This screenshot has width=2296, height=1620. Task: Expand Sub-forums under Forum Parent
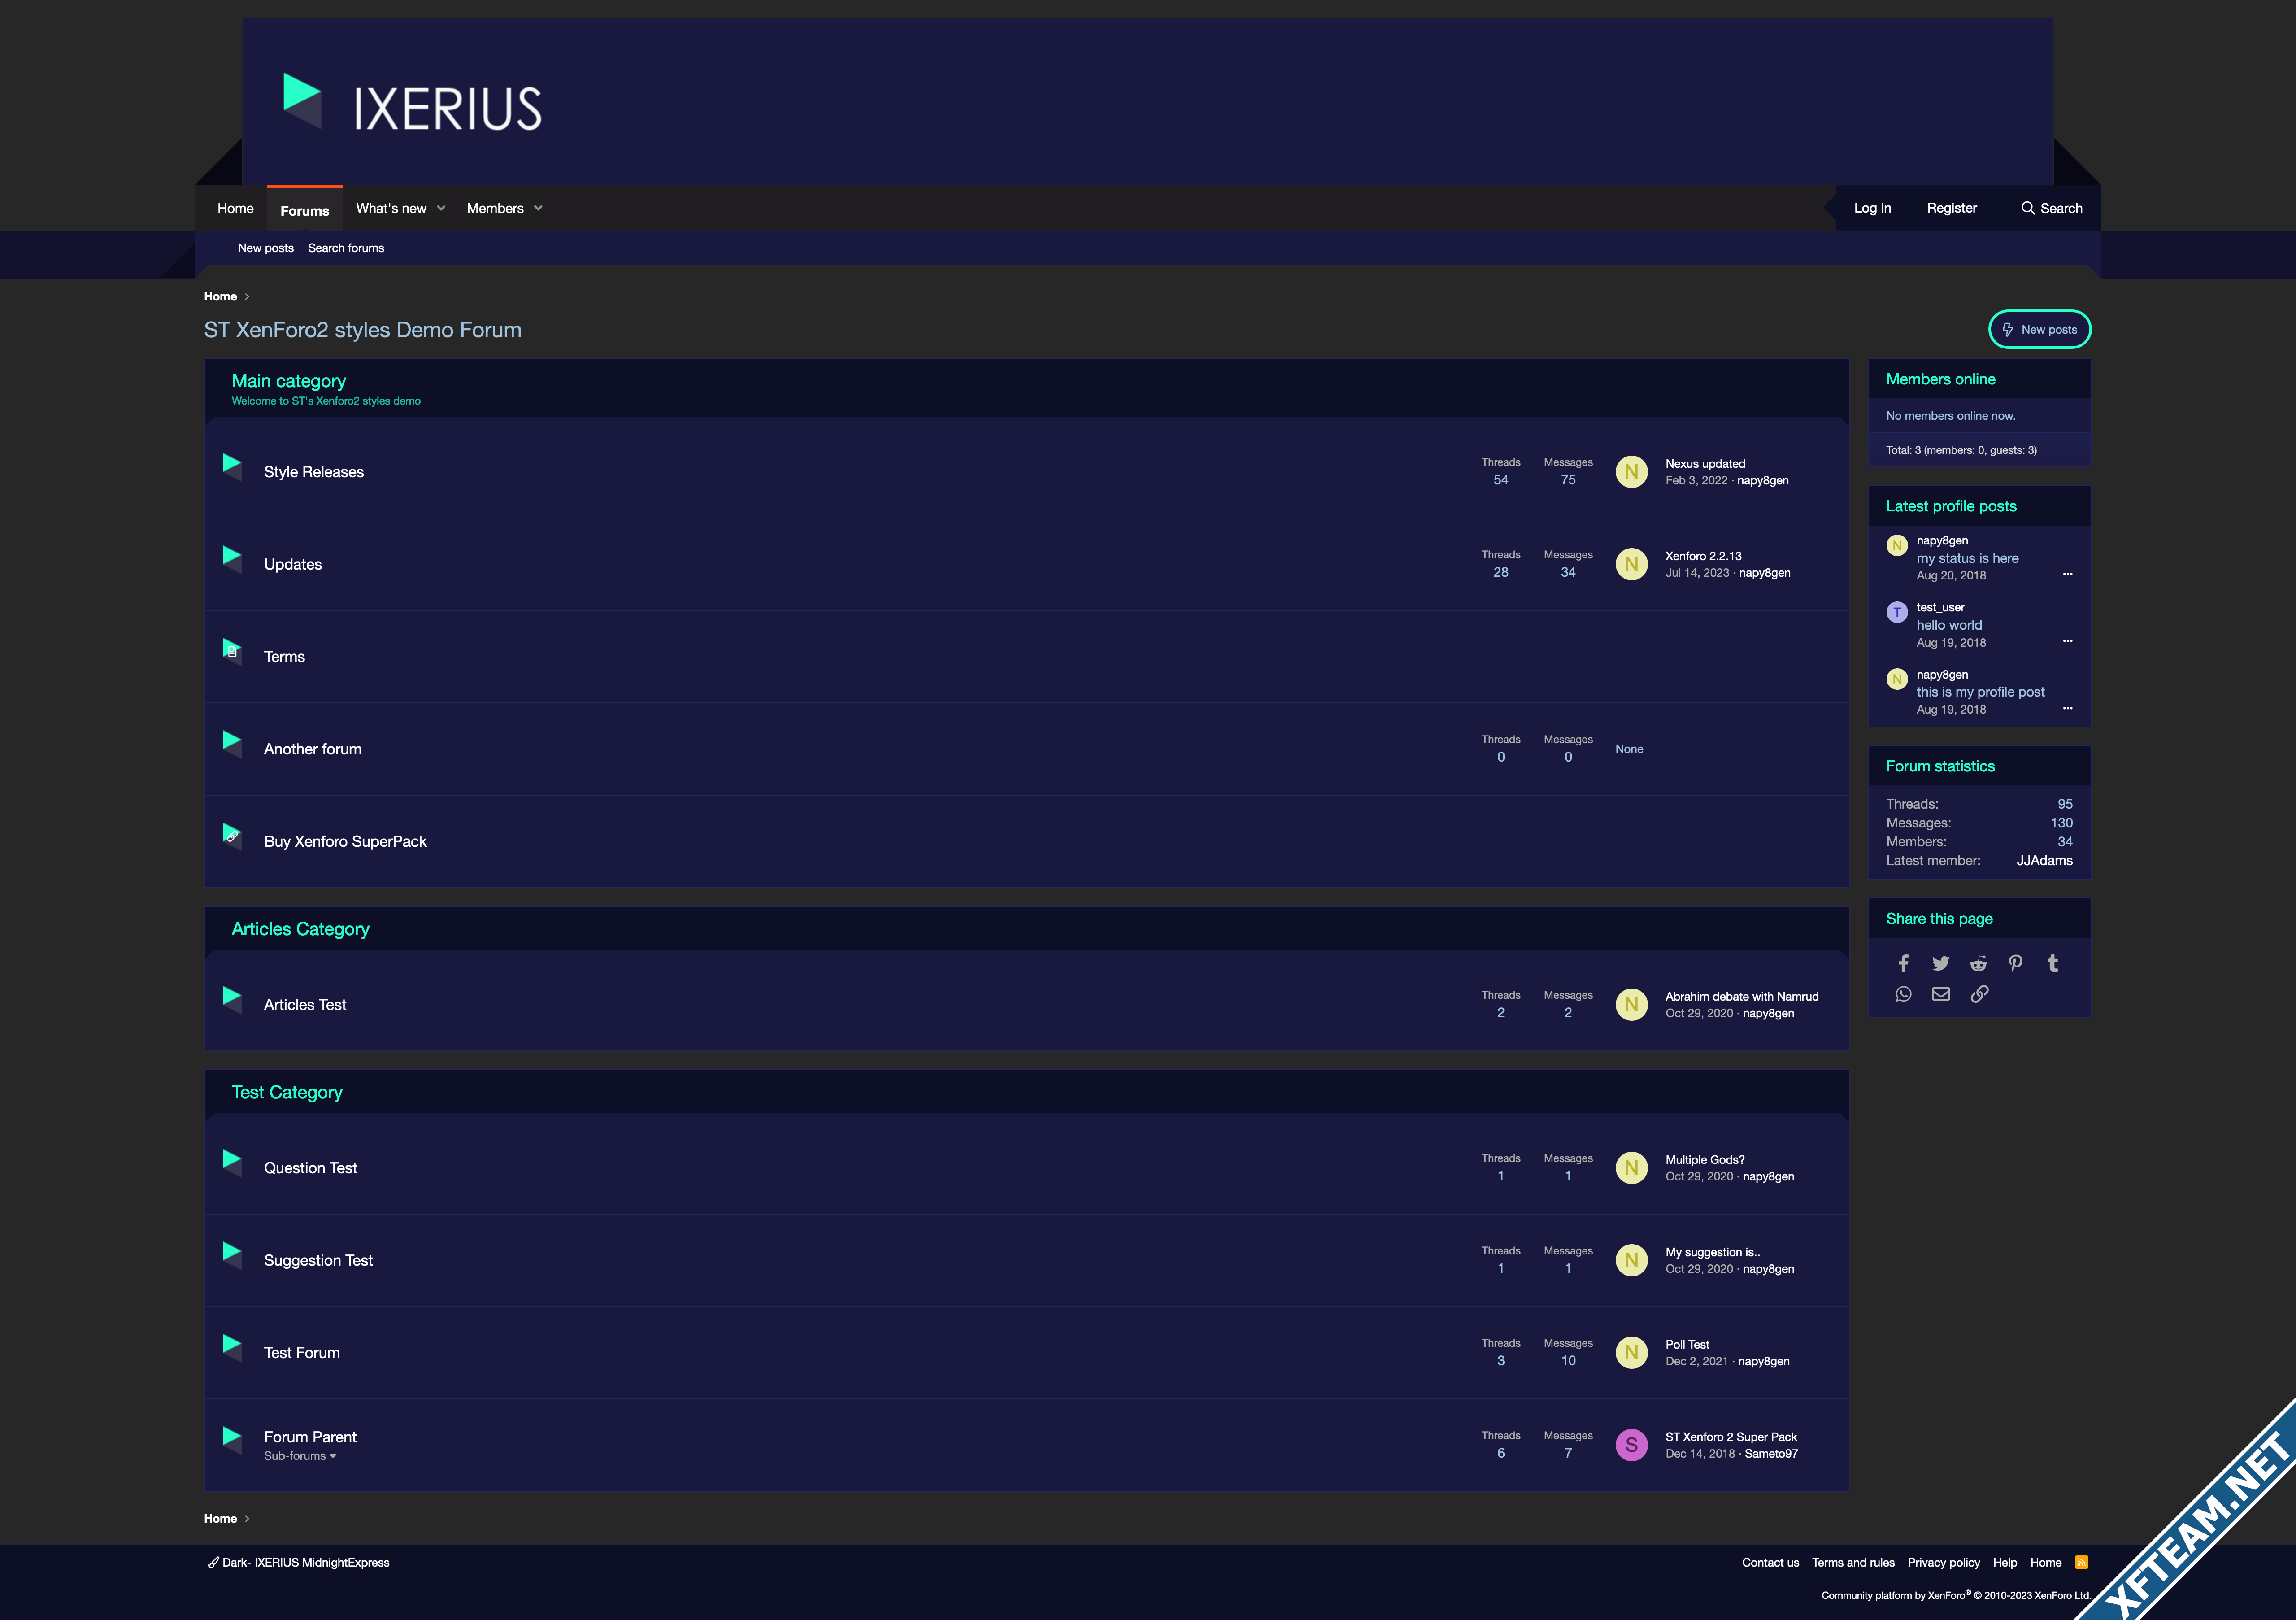click(x=300, y=1456)
